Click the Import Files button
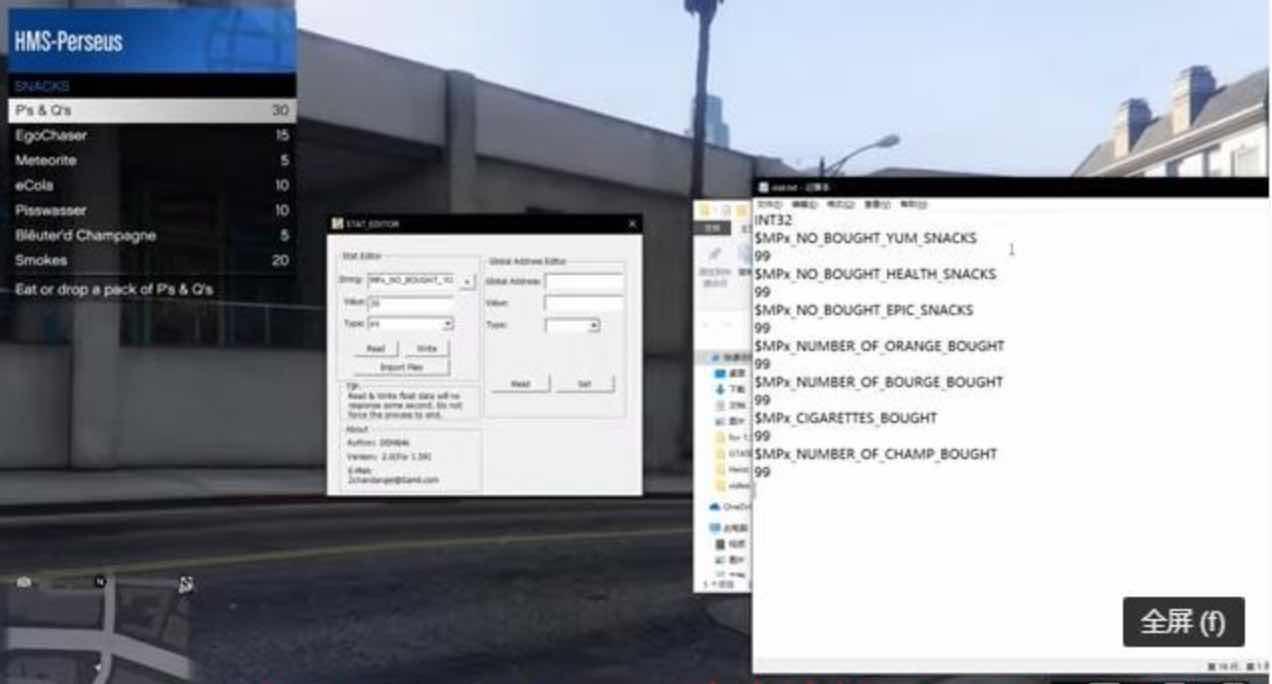Image resolution: width=1272 pixels, height=684 pixels. pyautogui.click(x=401, y=368)
